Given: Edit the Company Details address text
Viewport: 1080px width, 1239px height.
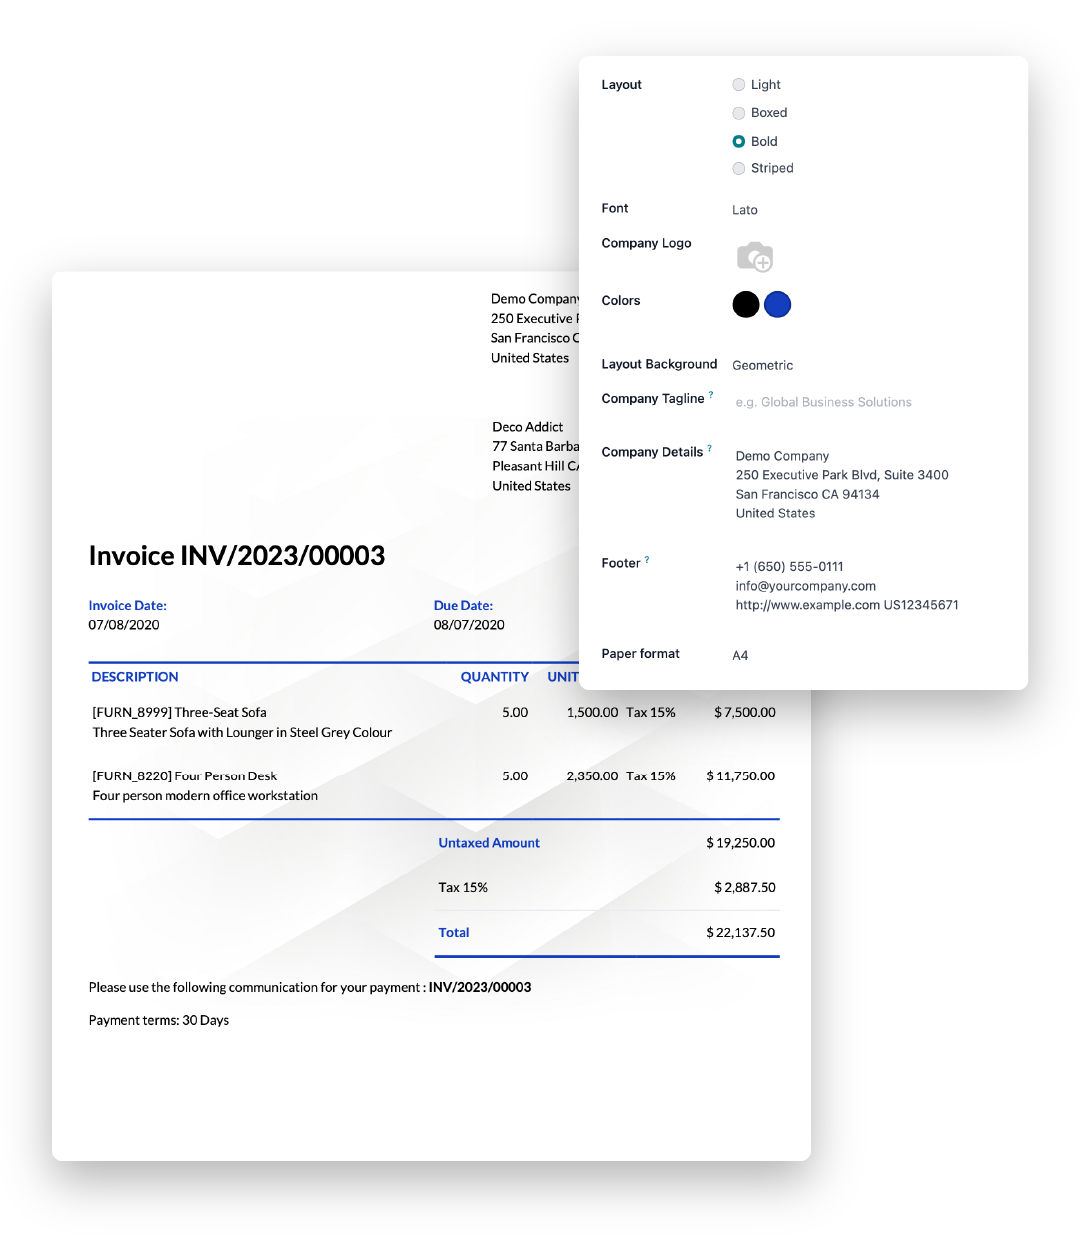Looking at the screenshot, I should (x=842, y=484).
